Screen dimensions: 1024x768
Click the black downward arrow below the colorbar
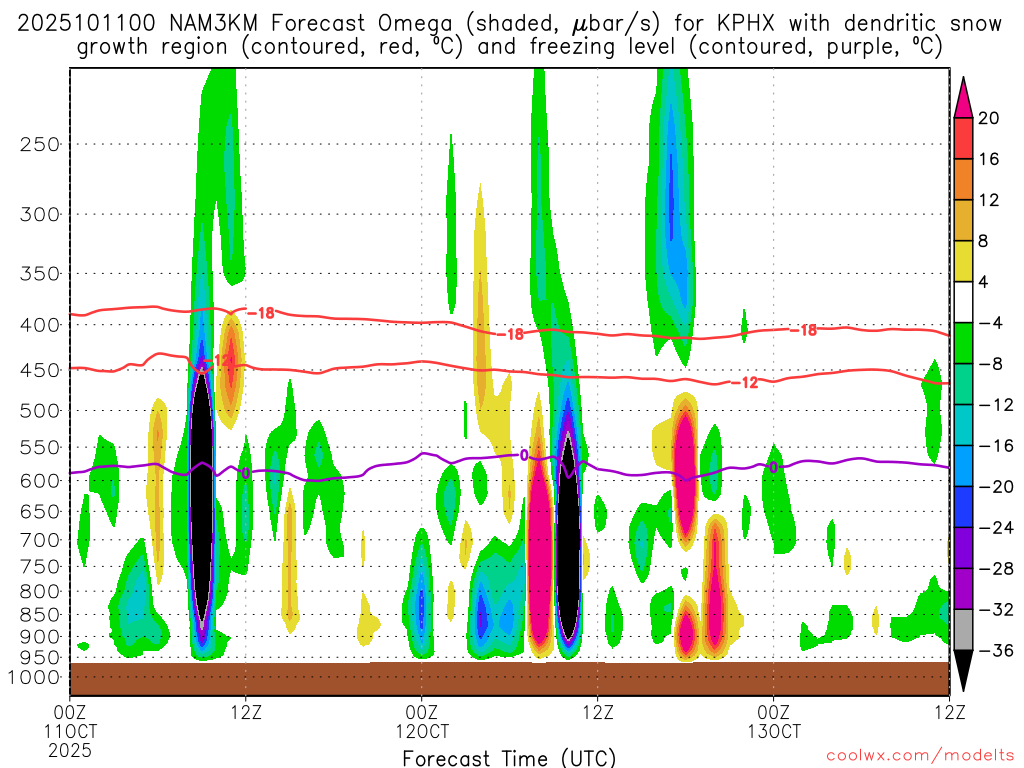point(963,671)
